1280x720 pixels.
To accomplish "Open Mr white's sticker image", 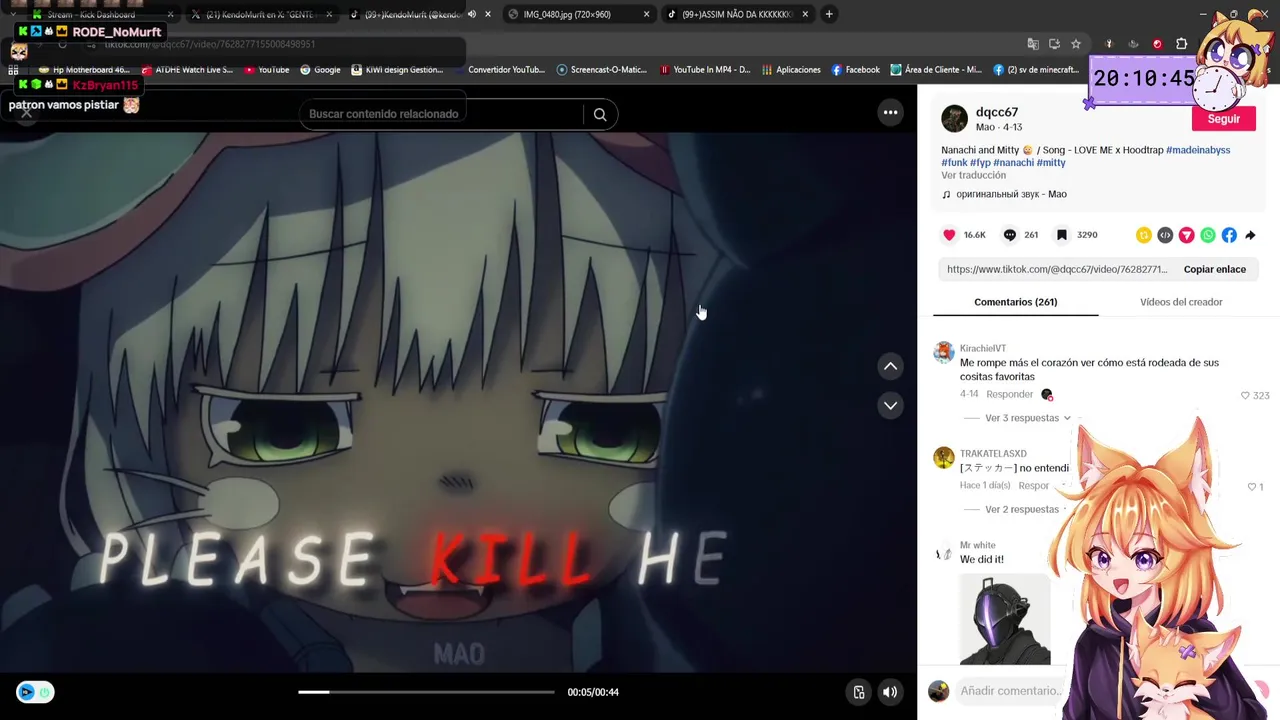I will click(x=1005, y=619).
